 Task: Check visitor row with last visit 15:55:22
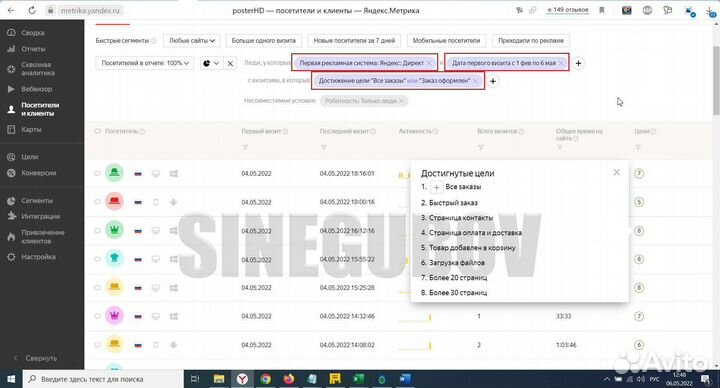(x=97, y=259)
